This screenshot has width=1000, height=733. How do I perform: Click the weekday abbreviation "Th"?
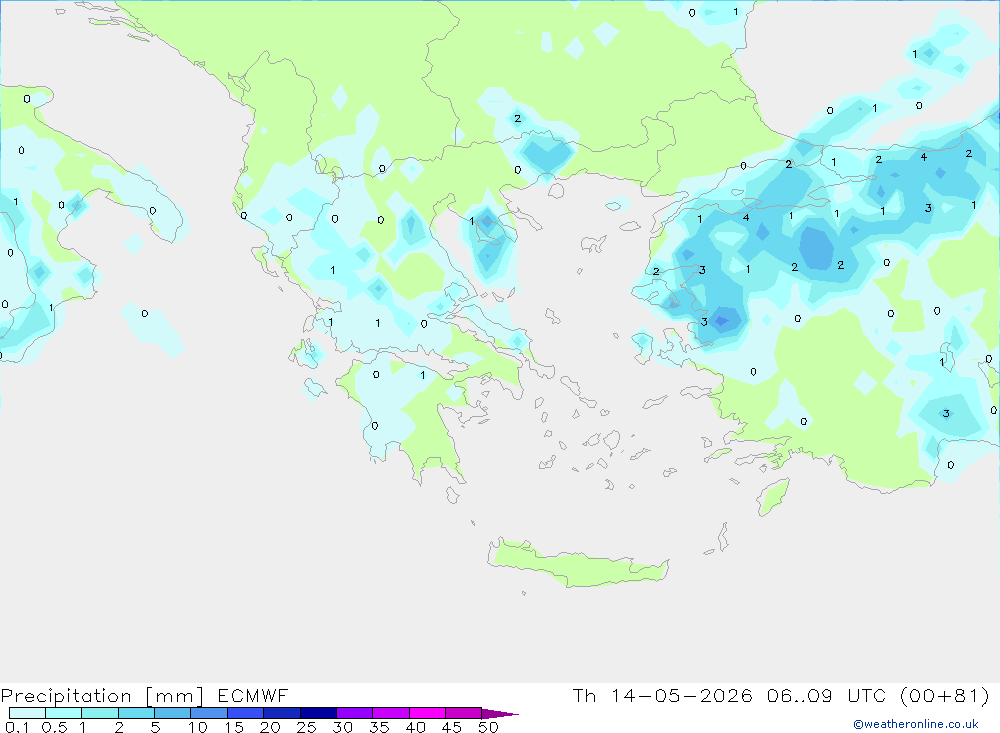[584, 695]
